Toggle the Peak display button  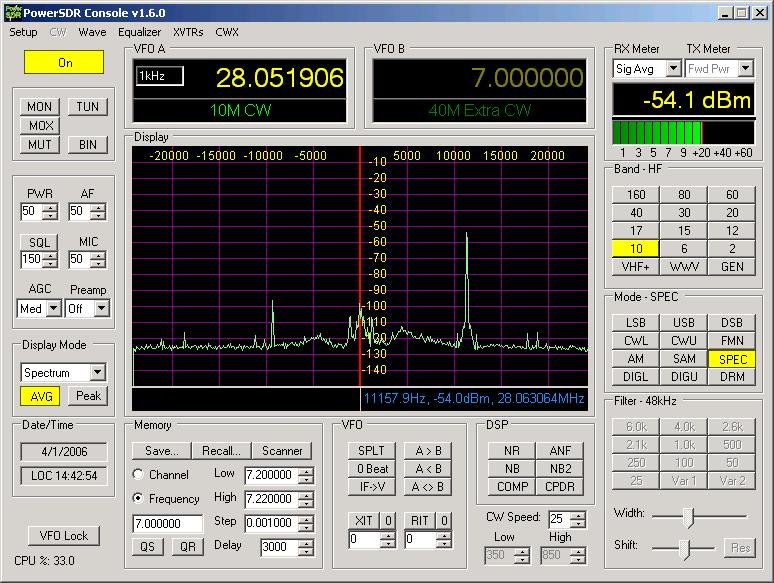(x=88, y=396)
